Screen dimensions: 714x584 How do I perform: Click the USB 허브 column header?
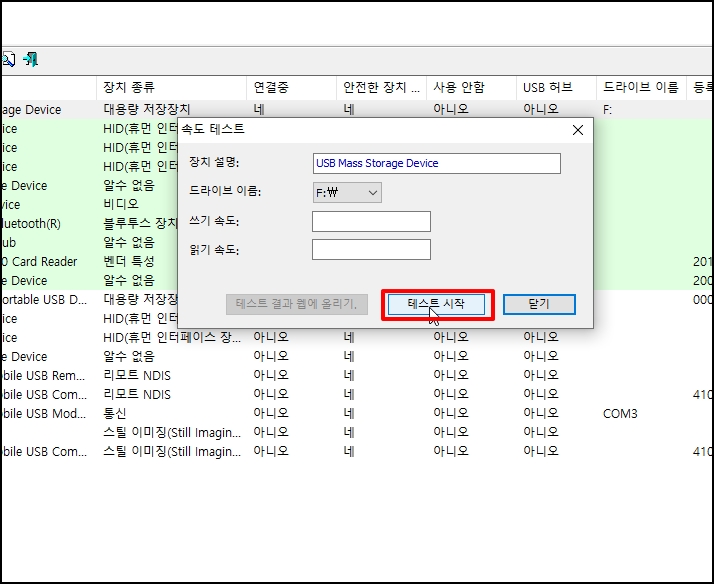(x=556, y=87)
